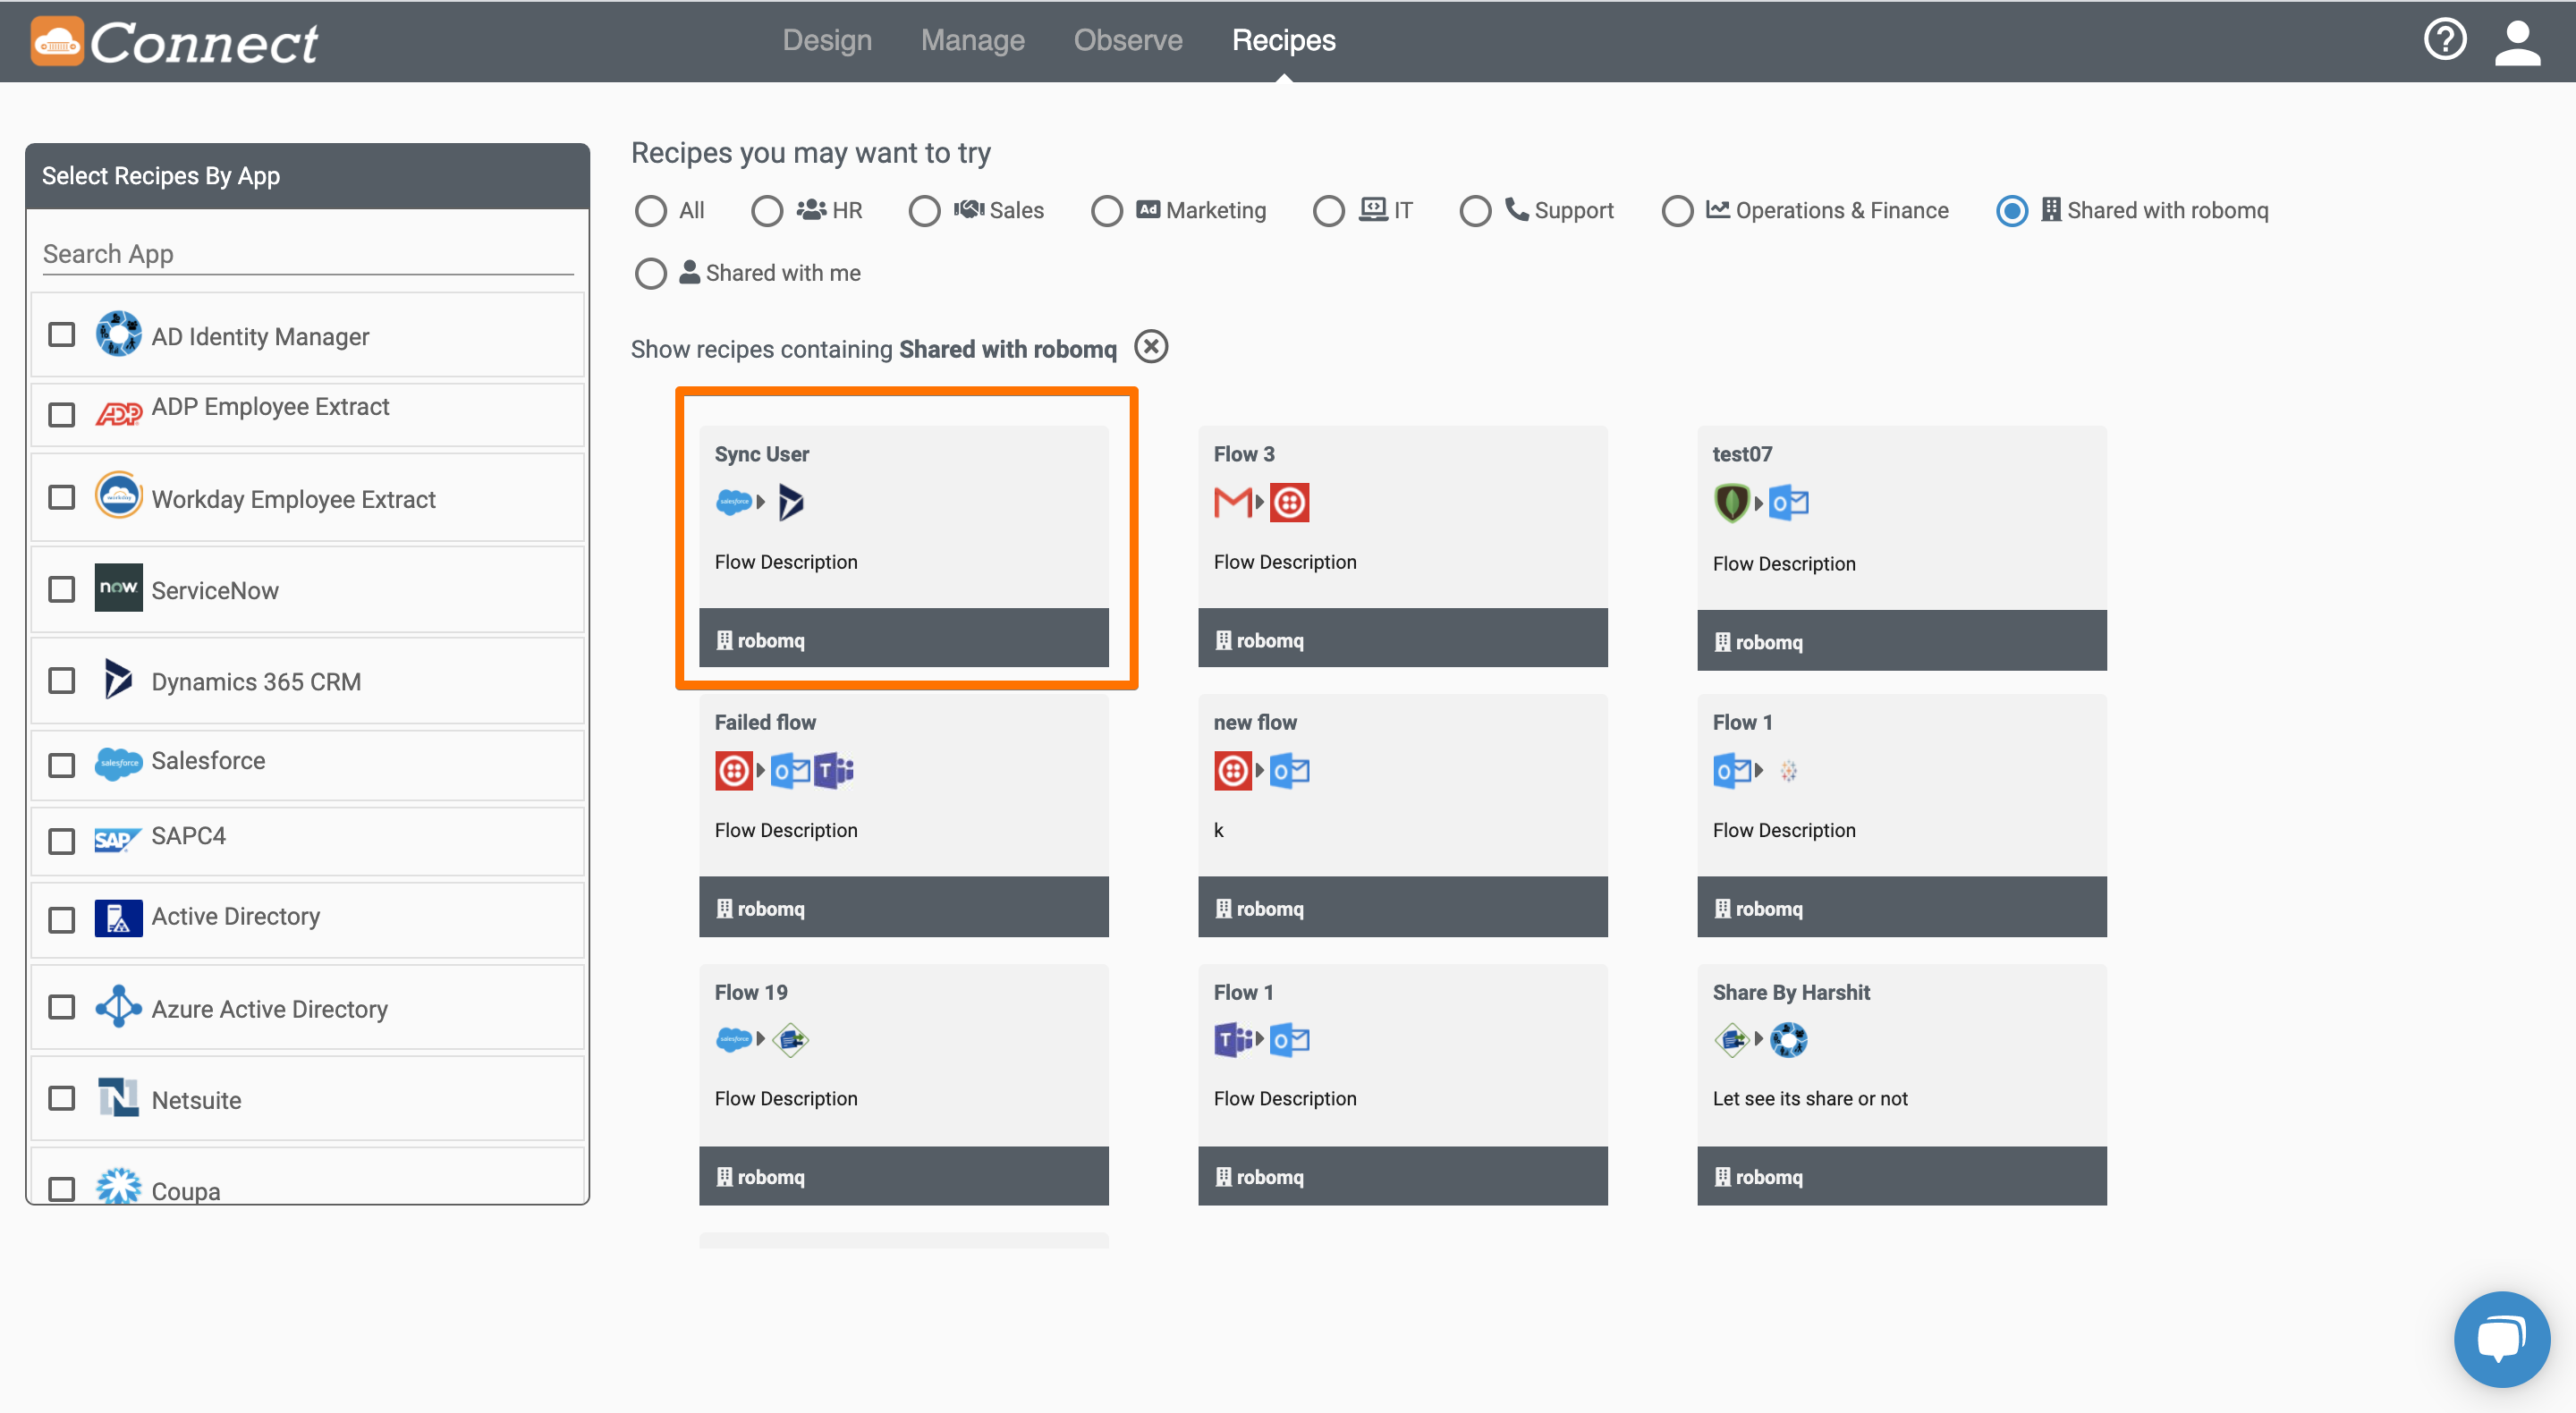The width and height of the screenshot is (2576, 1413).
Task: Click AD Identity Manager icon in Share By Harshit
Action: point(1788,1039)
